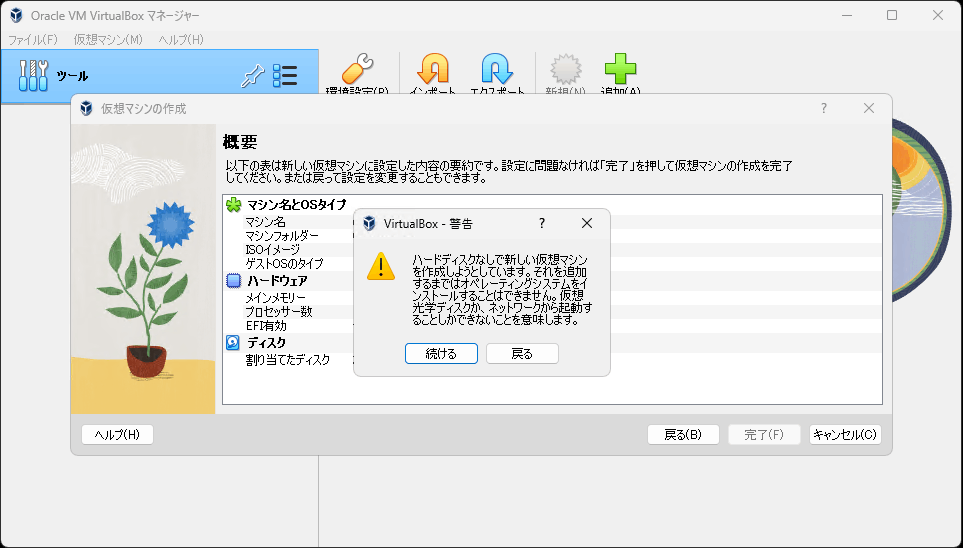Close the 仮想マシンの作成 wizard window

click(868, 108)
